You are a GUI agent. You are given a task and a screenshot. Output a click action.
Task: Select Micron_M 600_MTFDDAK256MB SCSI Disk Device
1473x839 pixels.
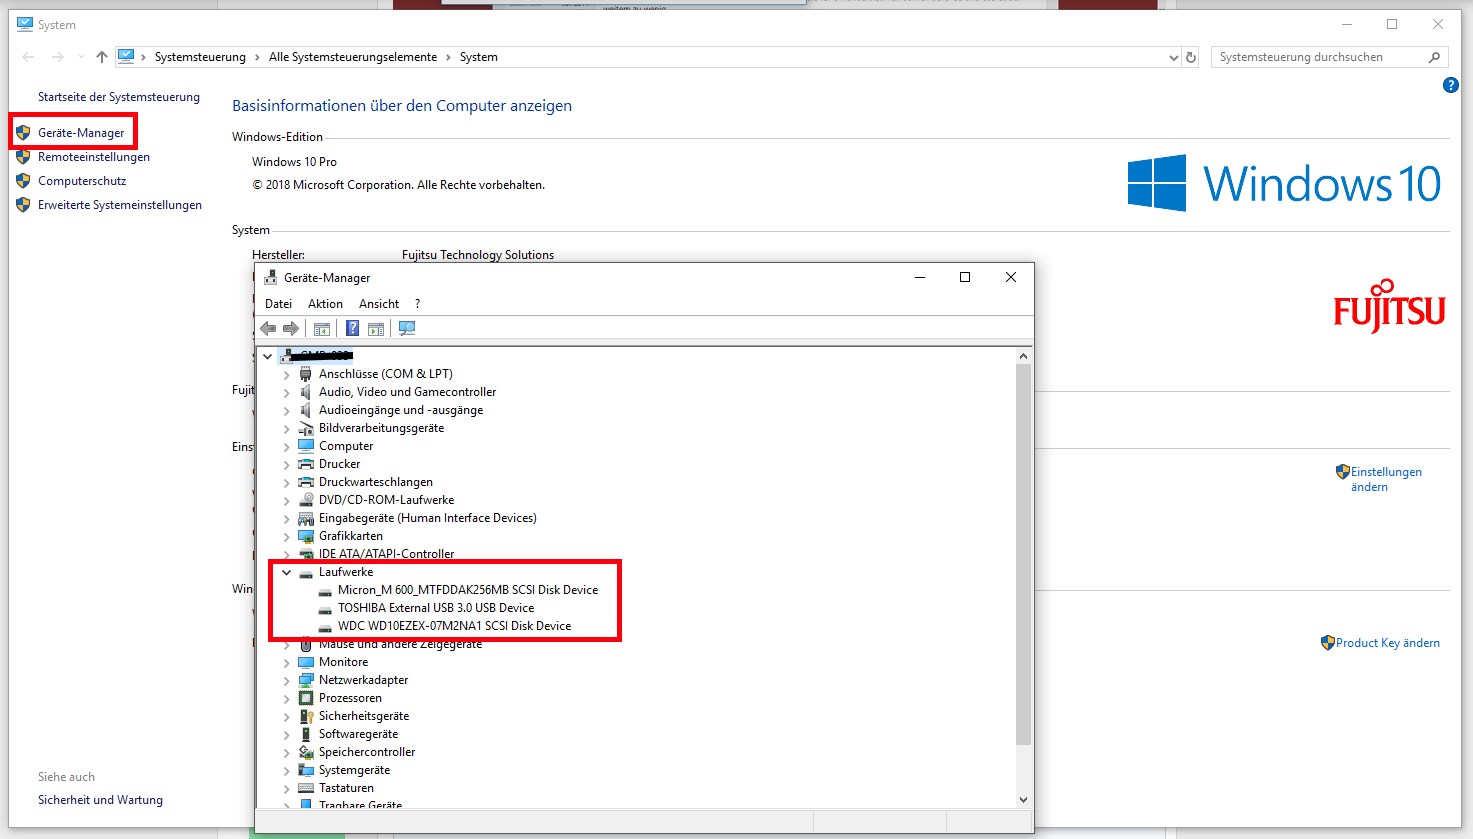coord(468,590)
